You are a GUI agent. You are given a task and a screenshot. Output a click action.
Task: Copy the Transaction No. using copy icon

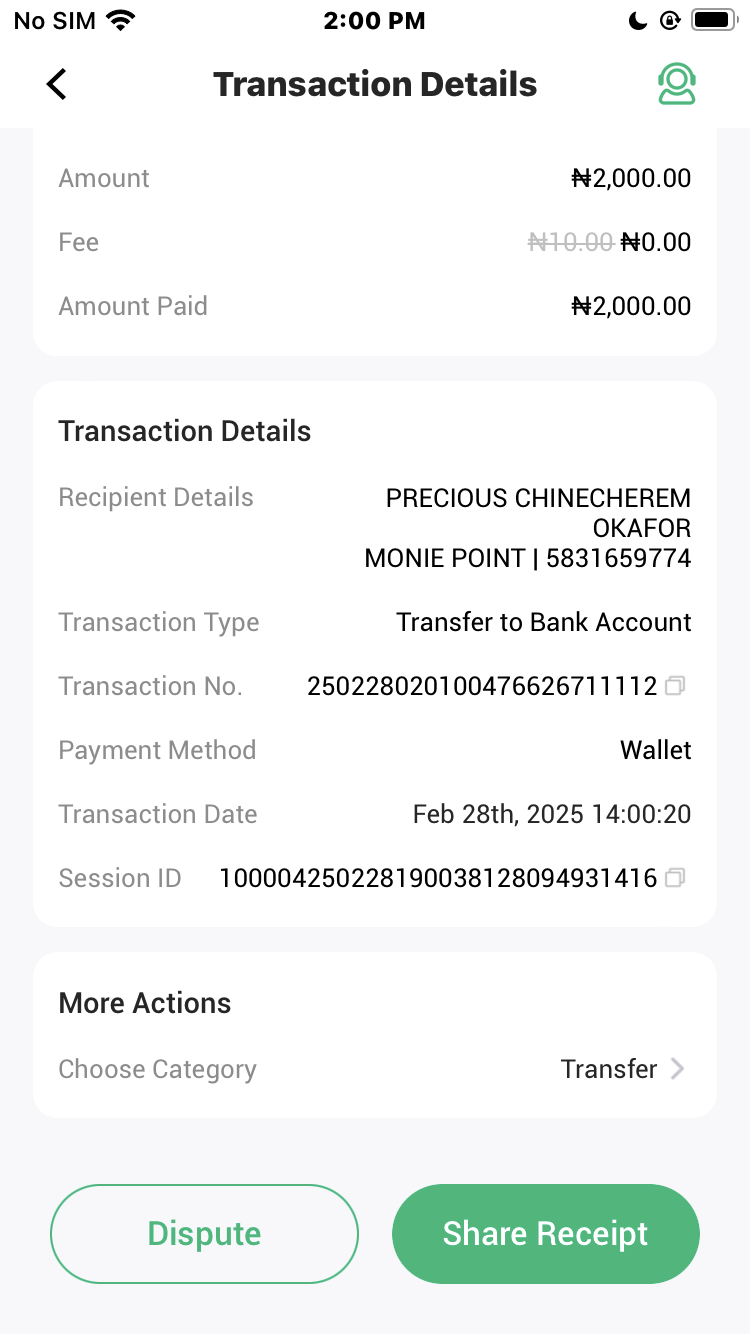point(676,686)
